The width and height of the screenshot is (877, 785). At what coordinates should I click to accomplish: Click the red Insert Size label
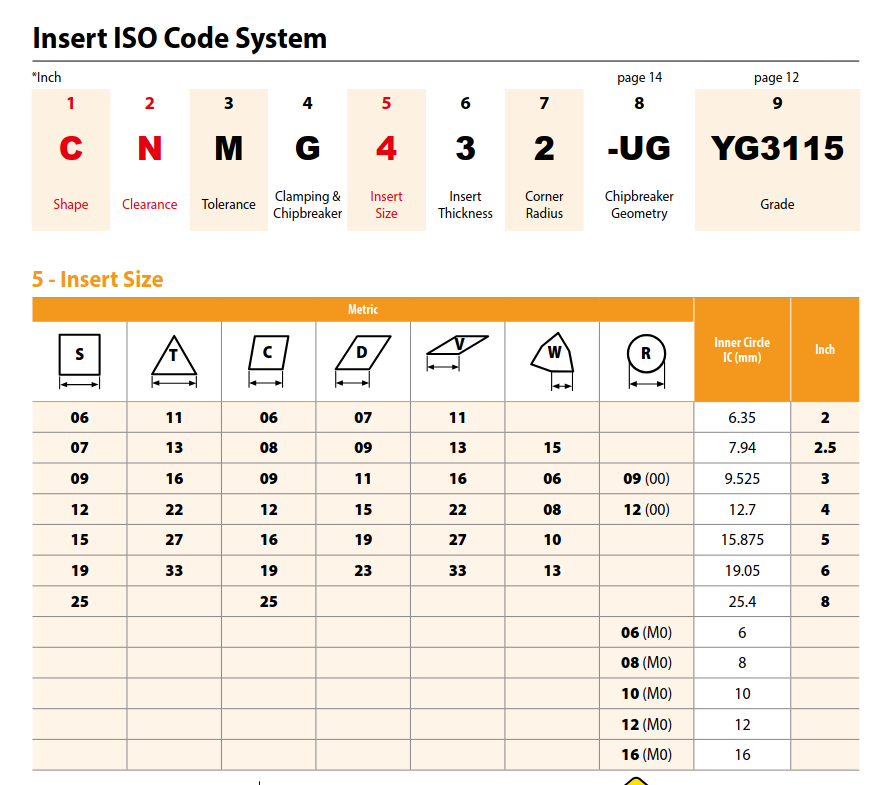point(386,204)
